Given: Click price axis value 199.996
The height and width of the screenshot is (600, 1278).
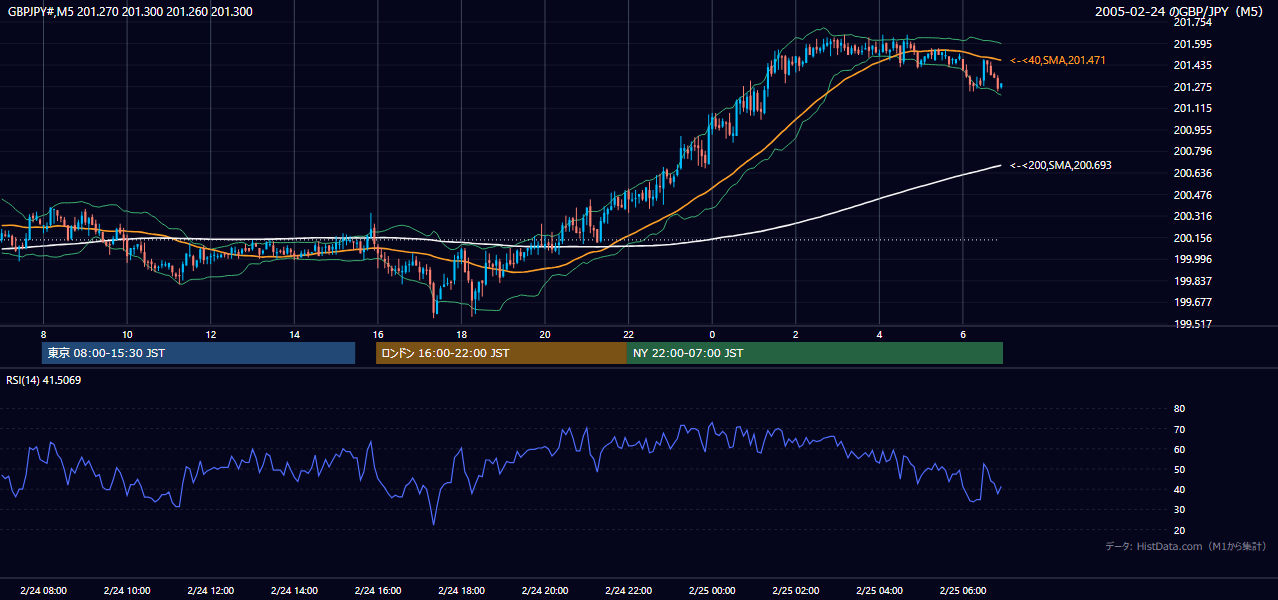Looking at the screenshot, I should (x=1192, y=259).
